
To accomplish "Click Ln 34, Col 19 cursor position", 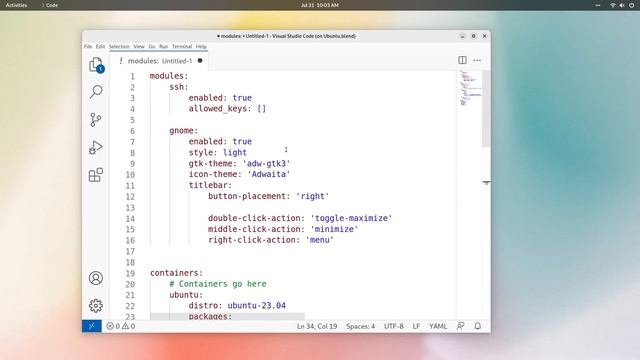I will [x=317, y=326].
